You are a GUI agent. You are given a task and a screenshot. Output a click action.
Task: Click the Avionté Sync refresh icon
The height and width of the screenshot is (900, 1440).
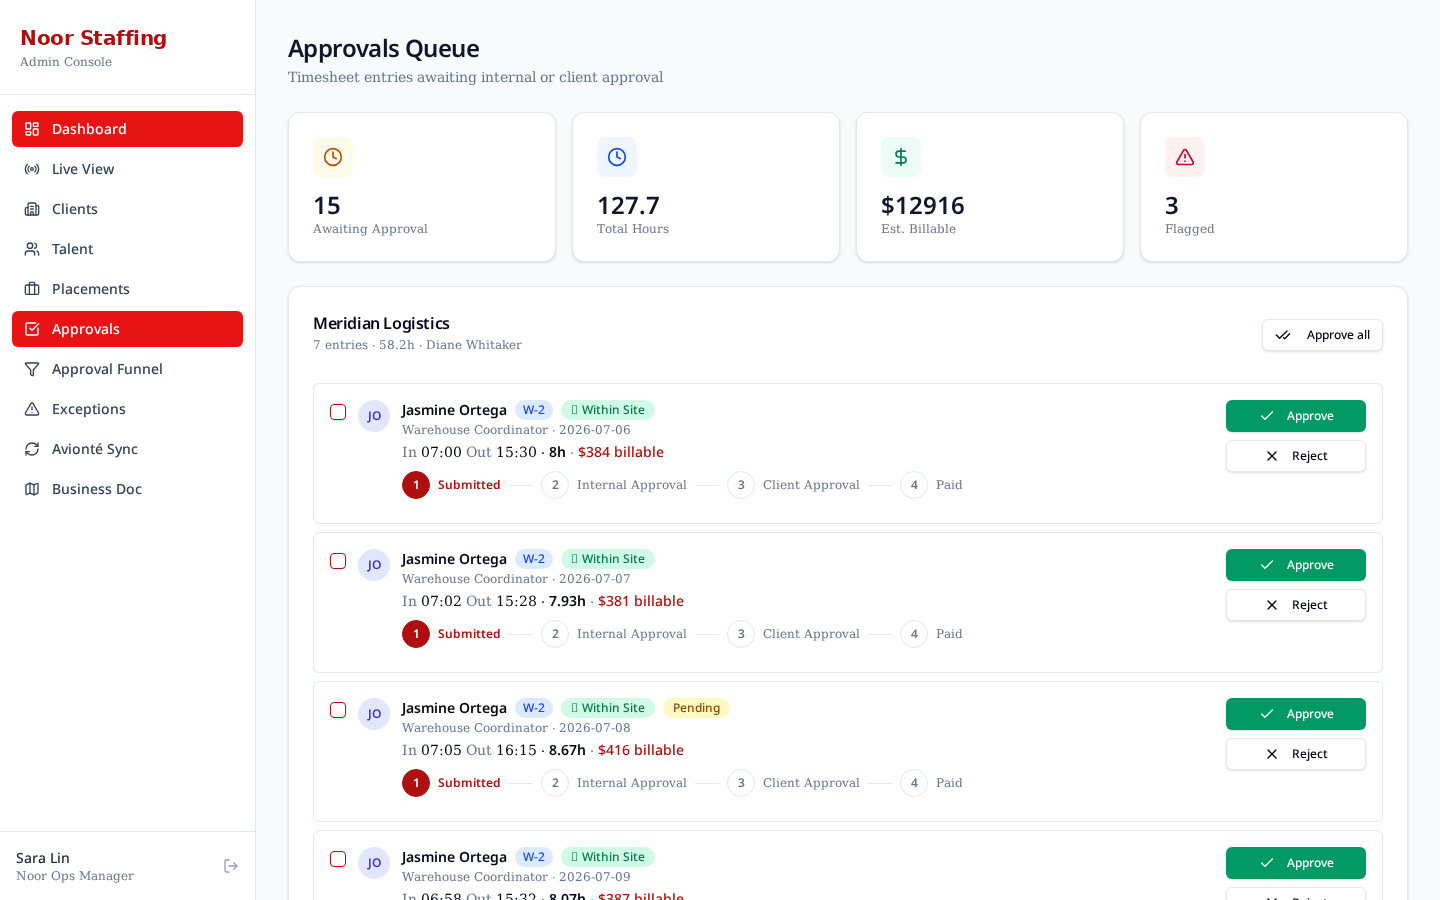coord(32,449)
